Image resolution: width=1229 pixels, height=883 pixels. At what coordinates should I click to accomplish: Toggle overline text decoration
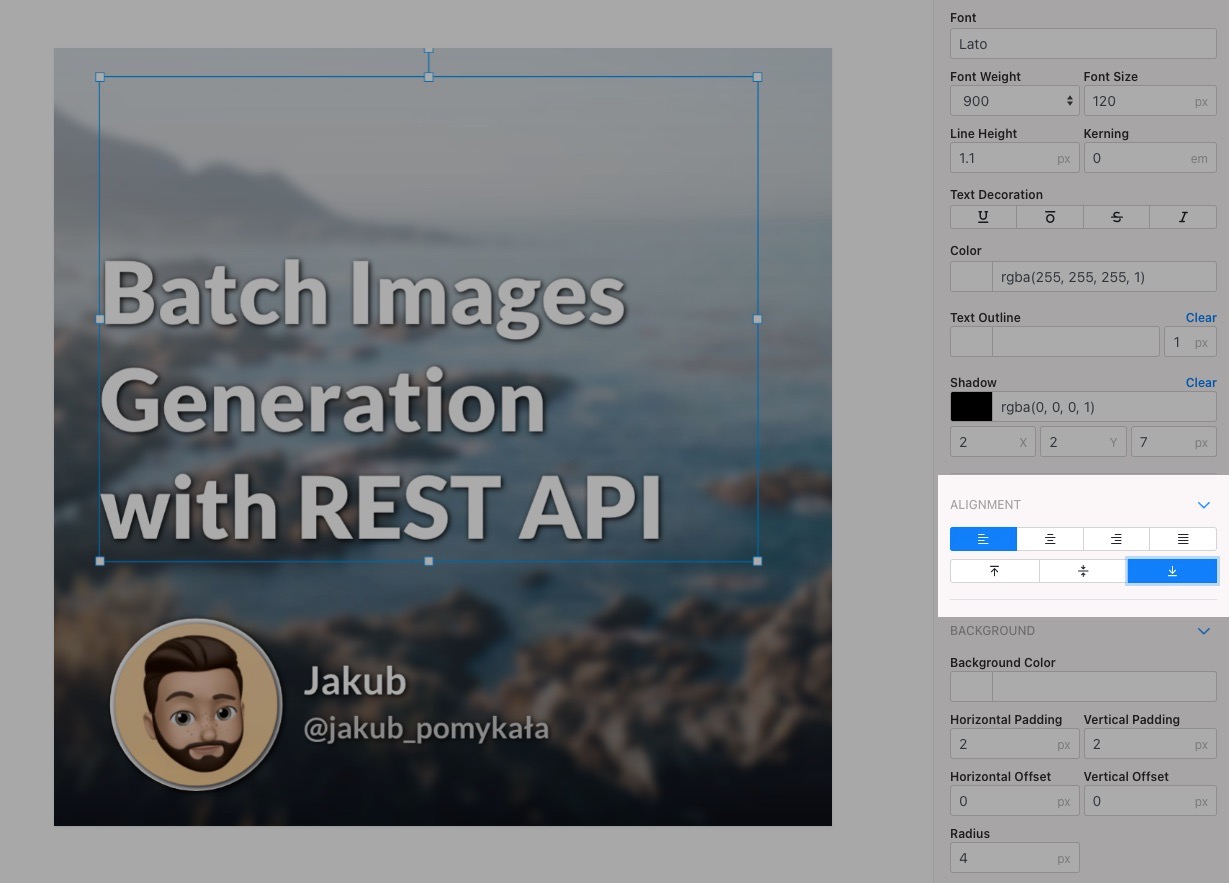coord(1050,217)
